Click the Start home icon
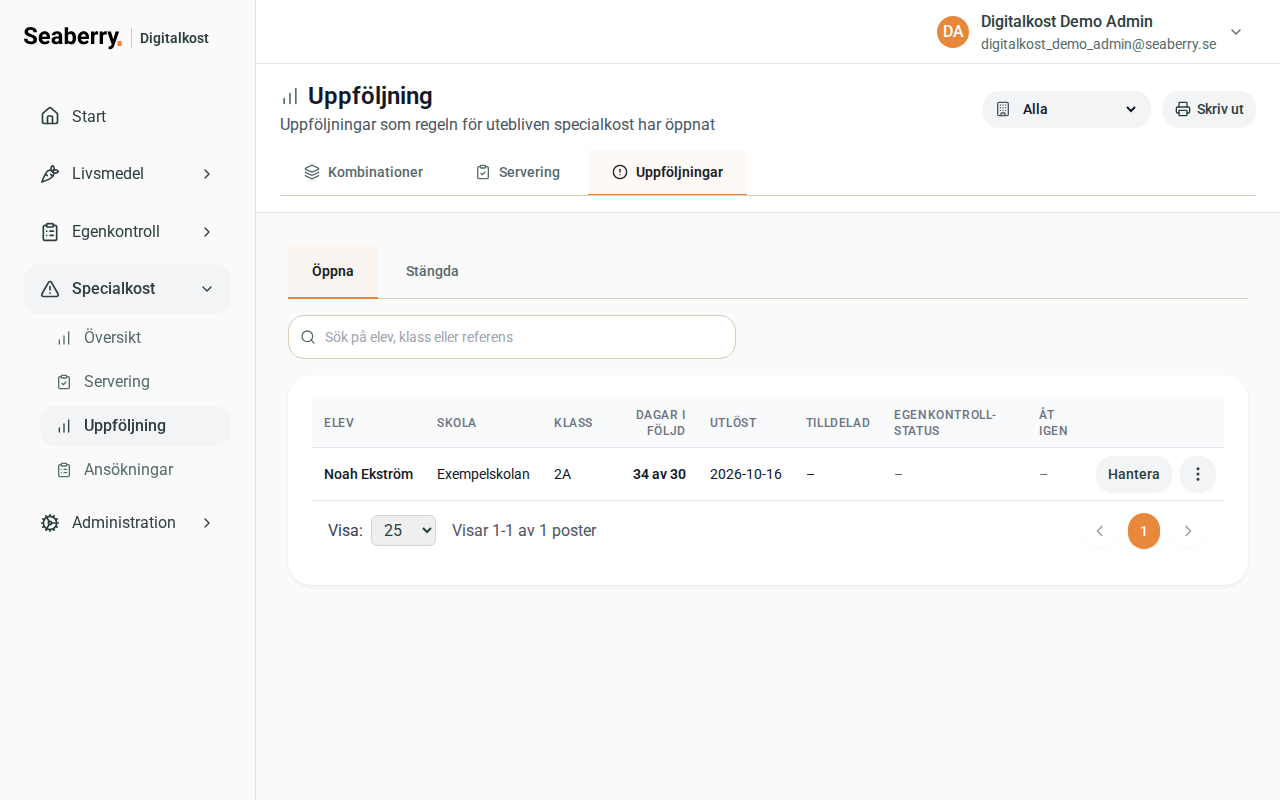Screen dimensions: 1280x800 [x=50, y=116]
